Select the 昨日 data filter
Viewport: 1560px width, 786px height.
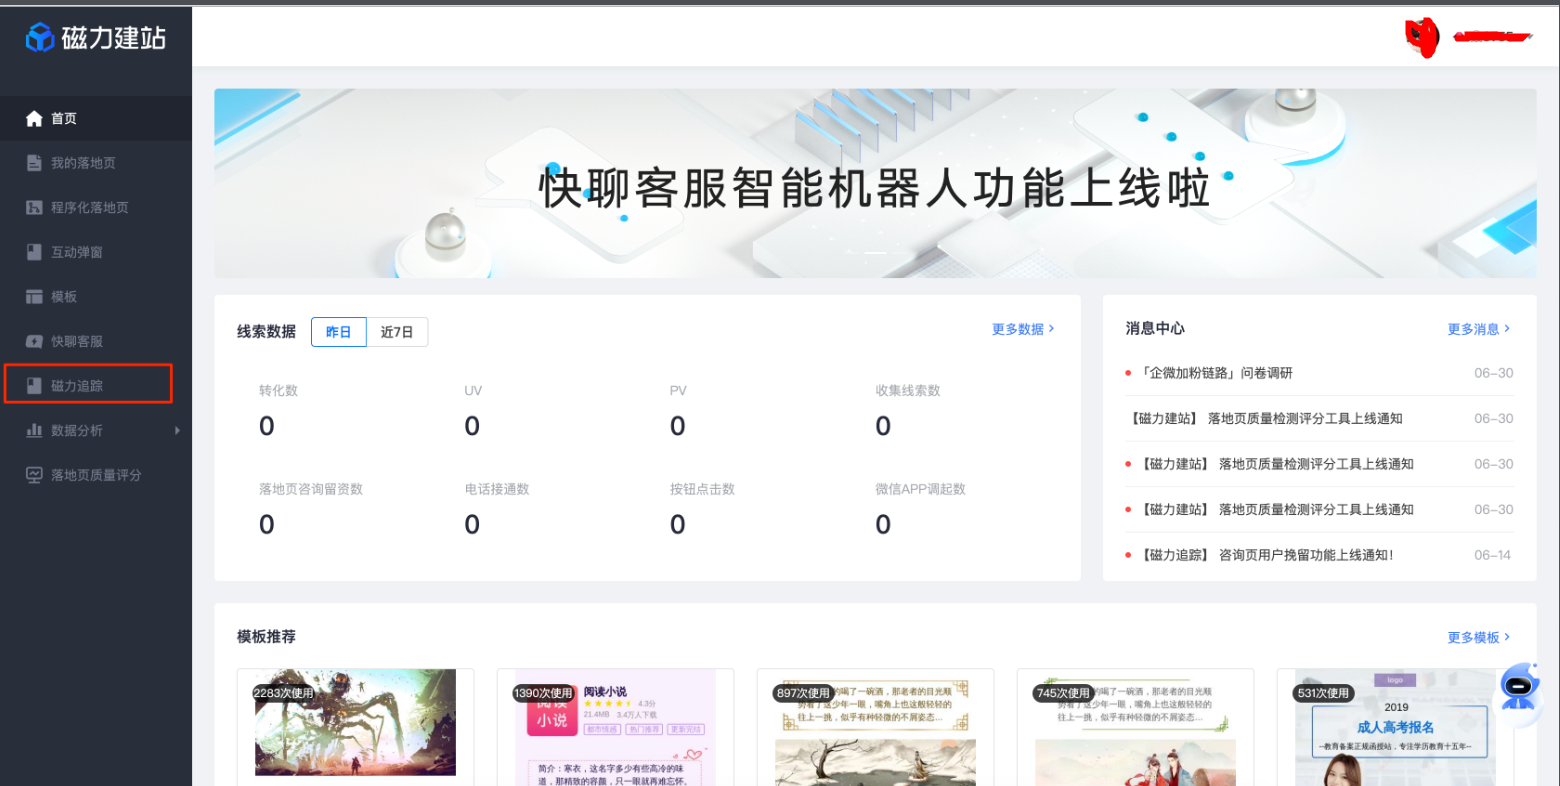pos(338,331)
